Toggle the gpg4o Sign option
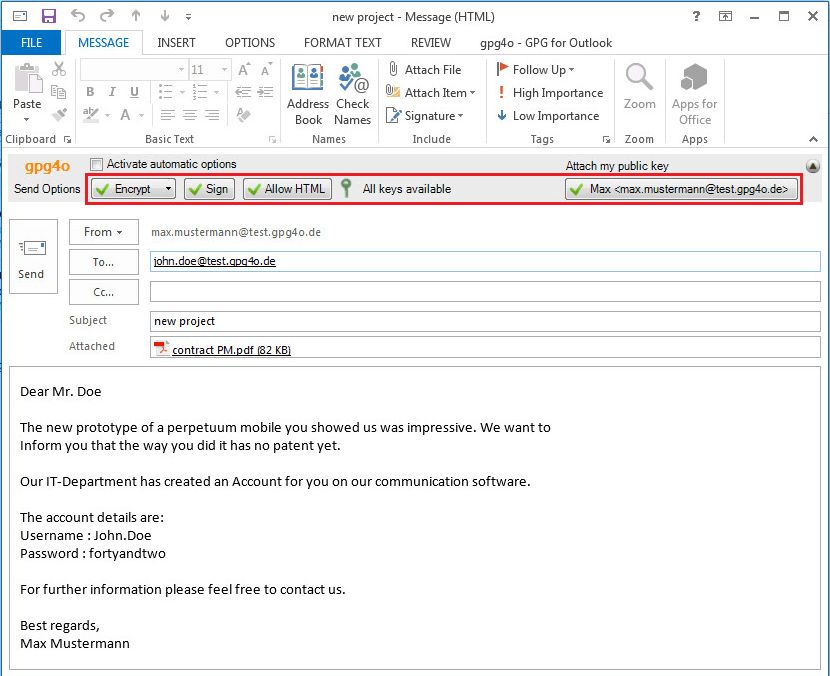This screenshot has height=676, width=830. pos(208,189)
